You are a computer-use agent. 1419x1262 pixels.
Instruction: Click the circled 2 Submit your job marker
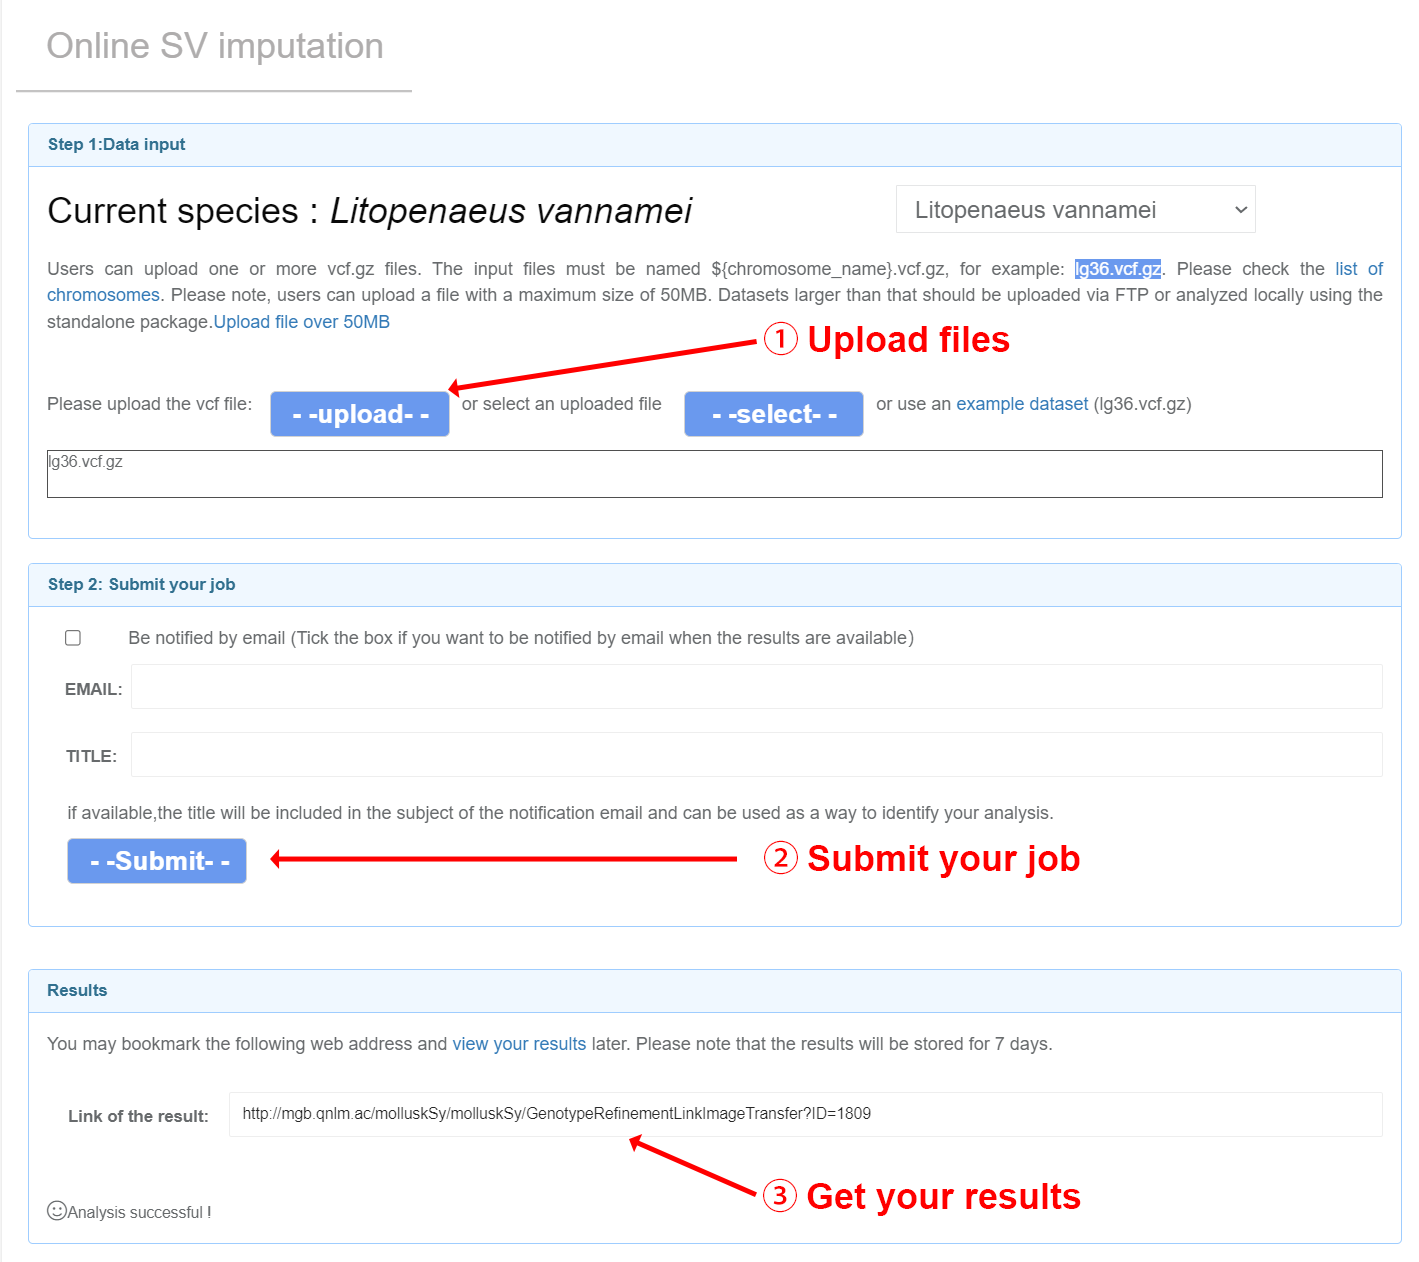[x=781, y=858]
